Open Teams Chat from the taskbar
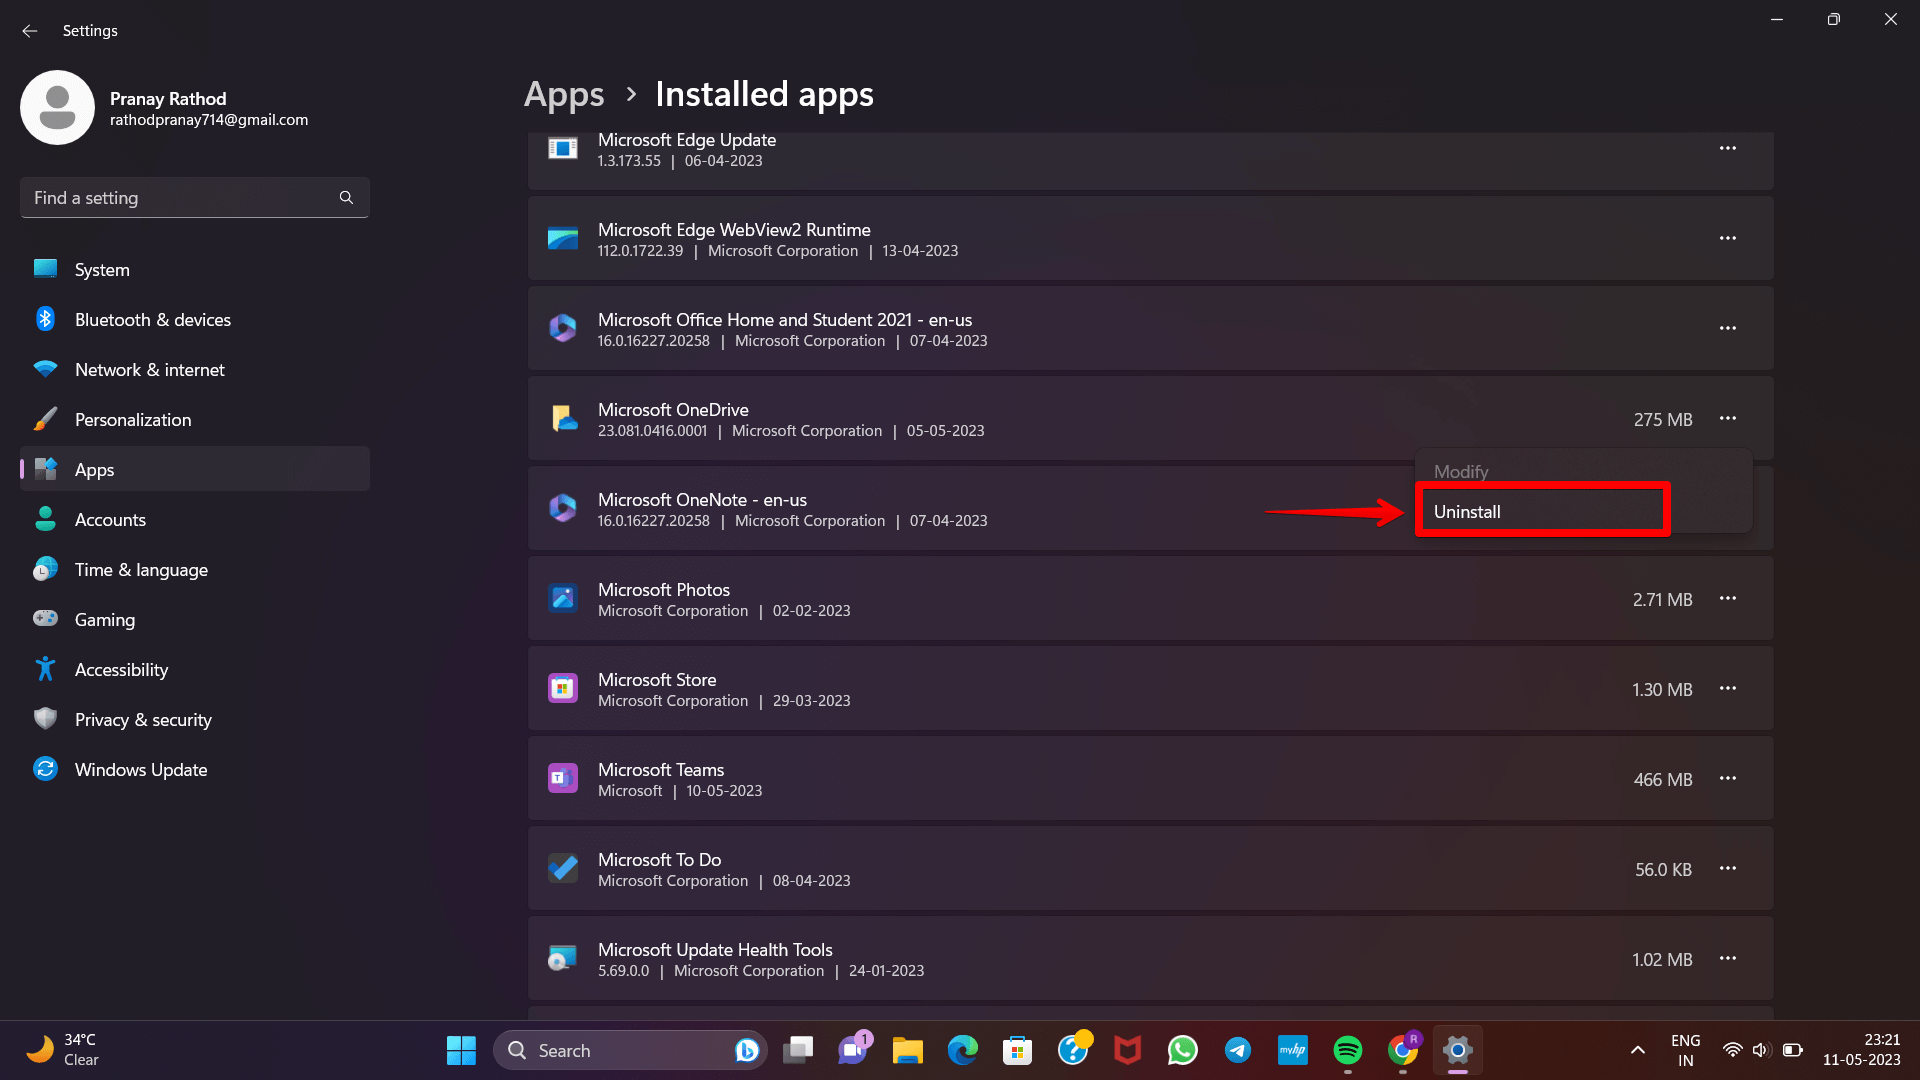1920x1080 pixels. click(853, 1050)
